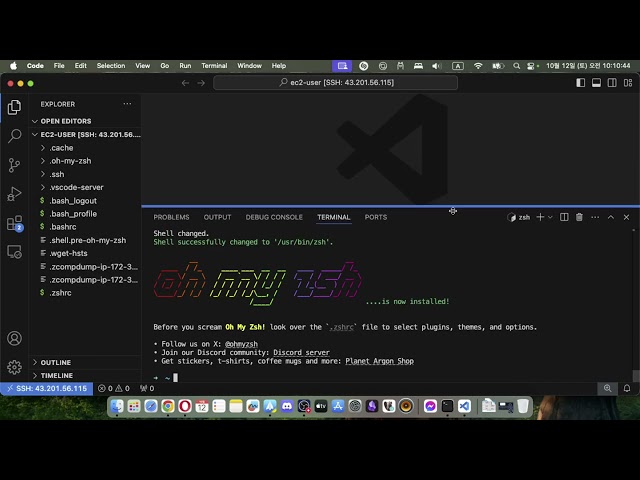Click the Wi-Fi icon in menu bar

478,66
